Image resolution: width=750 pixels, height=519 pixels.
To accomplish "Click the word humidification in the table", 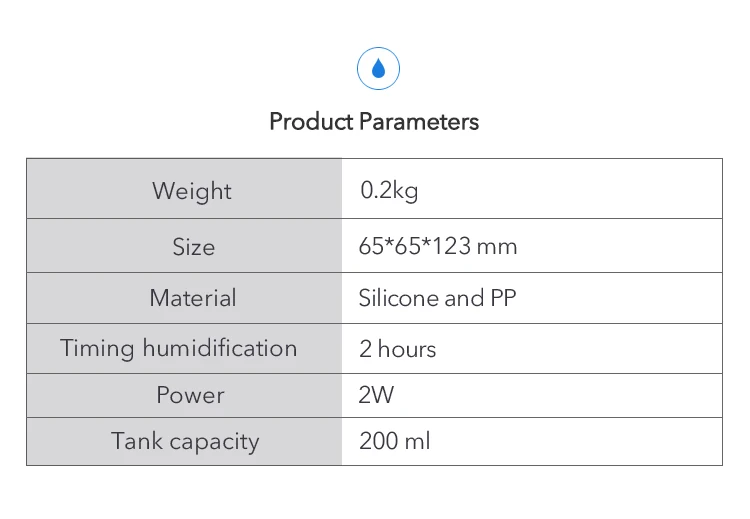I will click(x=220, y=348).
